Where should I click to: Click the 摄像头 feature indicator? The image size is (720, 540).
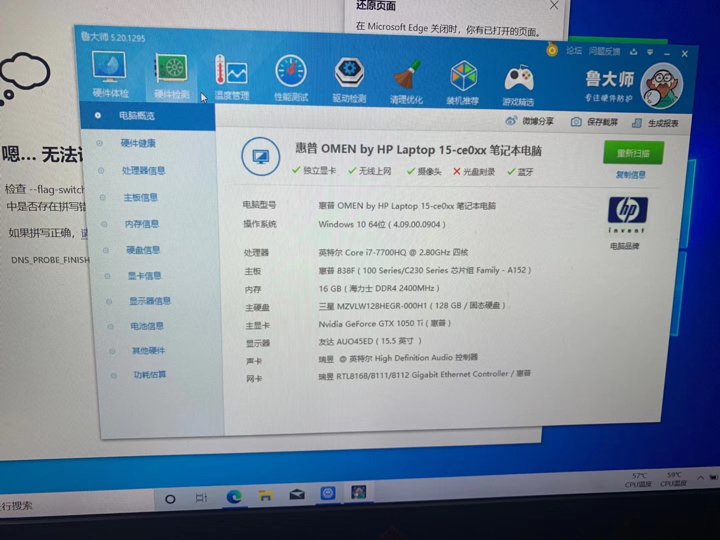[x=424, y=172]
